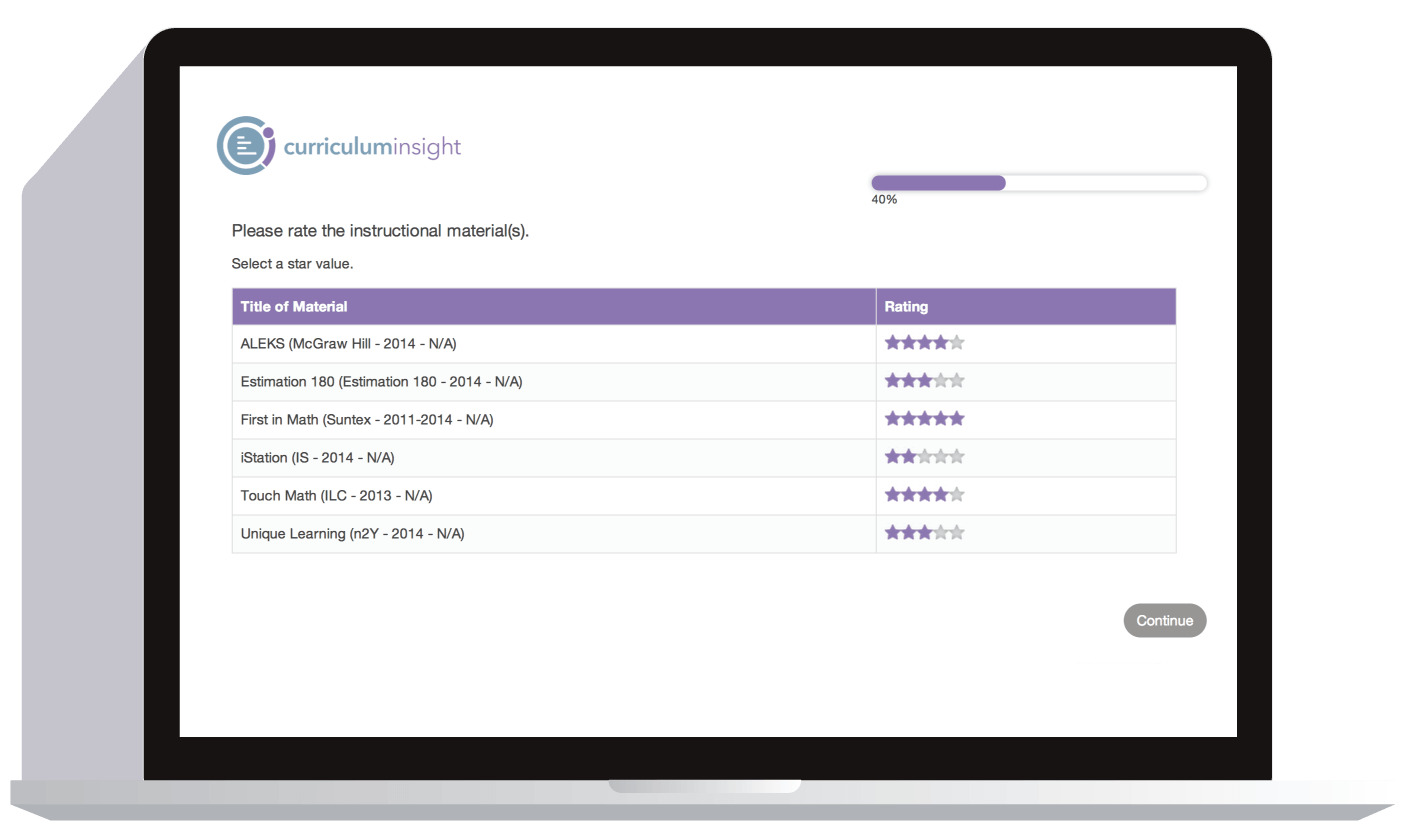Screen dimensions: 1424x838
Task: Click the 'Please rate the instructional material(s)' prompt
Action: (380, 231)
